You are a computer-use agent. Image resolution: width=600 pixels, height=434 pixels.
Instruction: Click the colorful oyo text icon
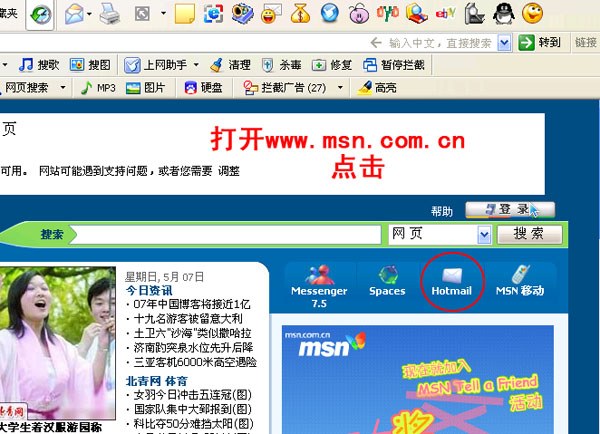[388, 14]
